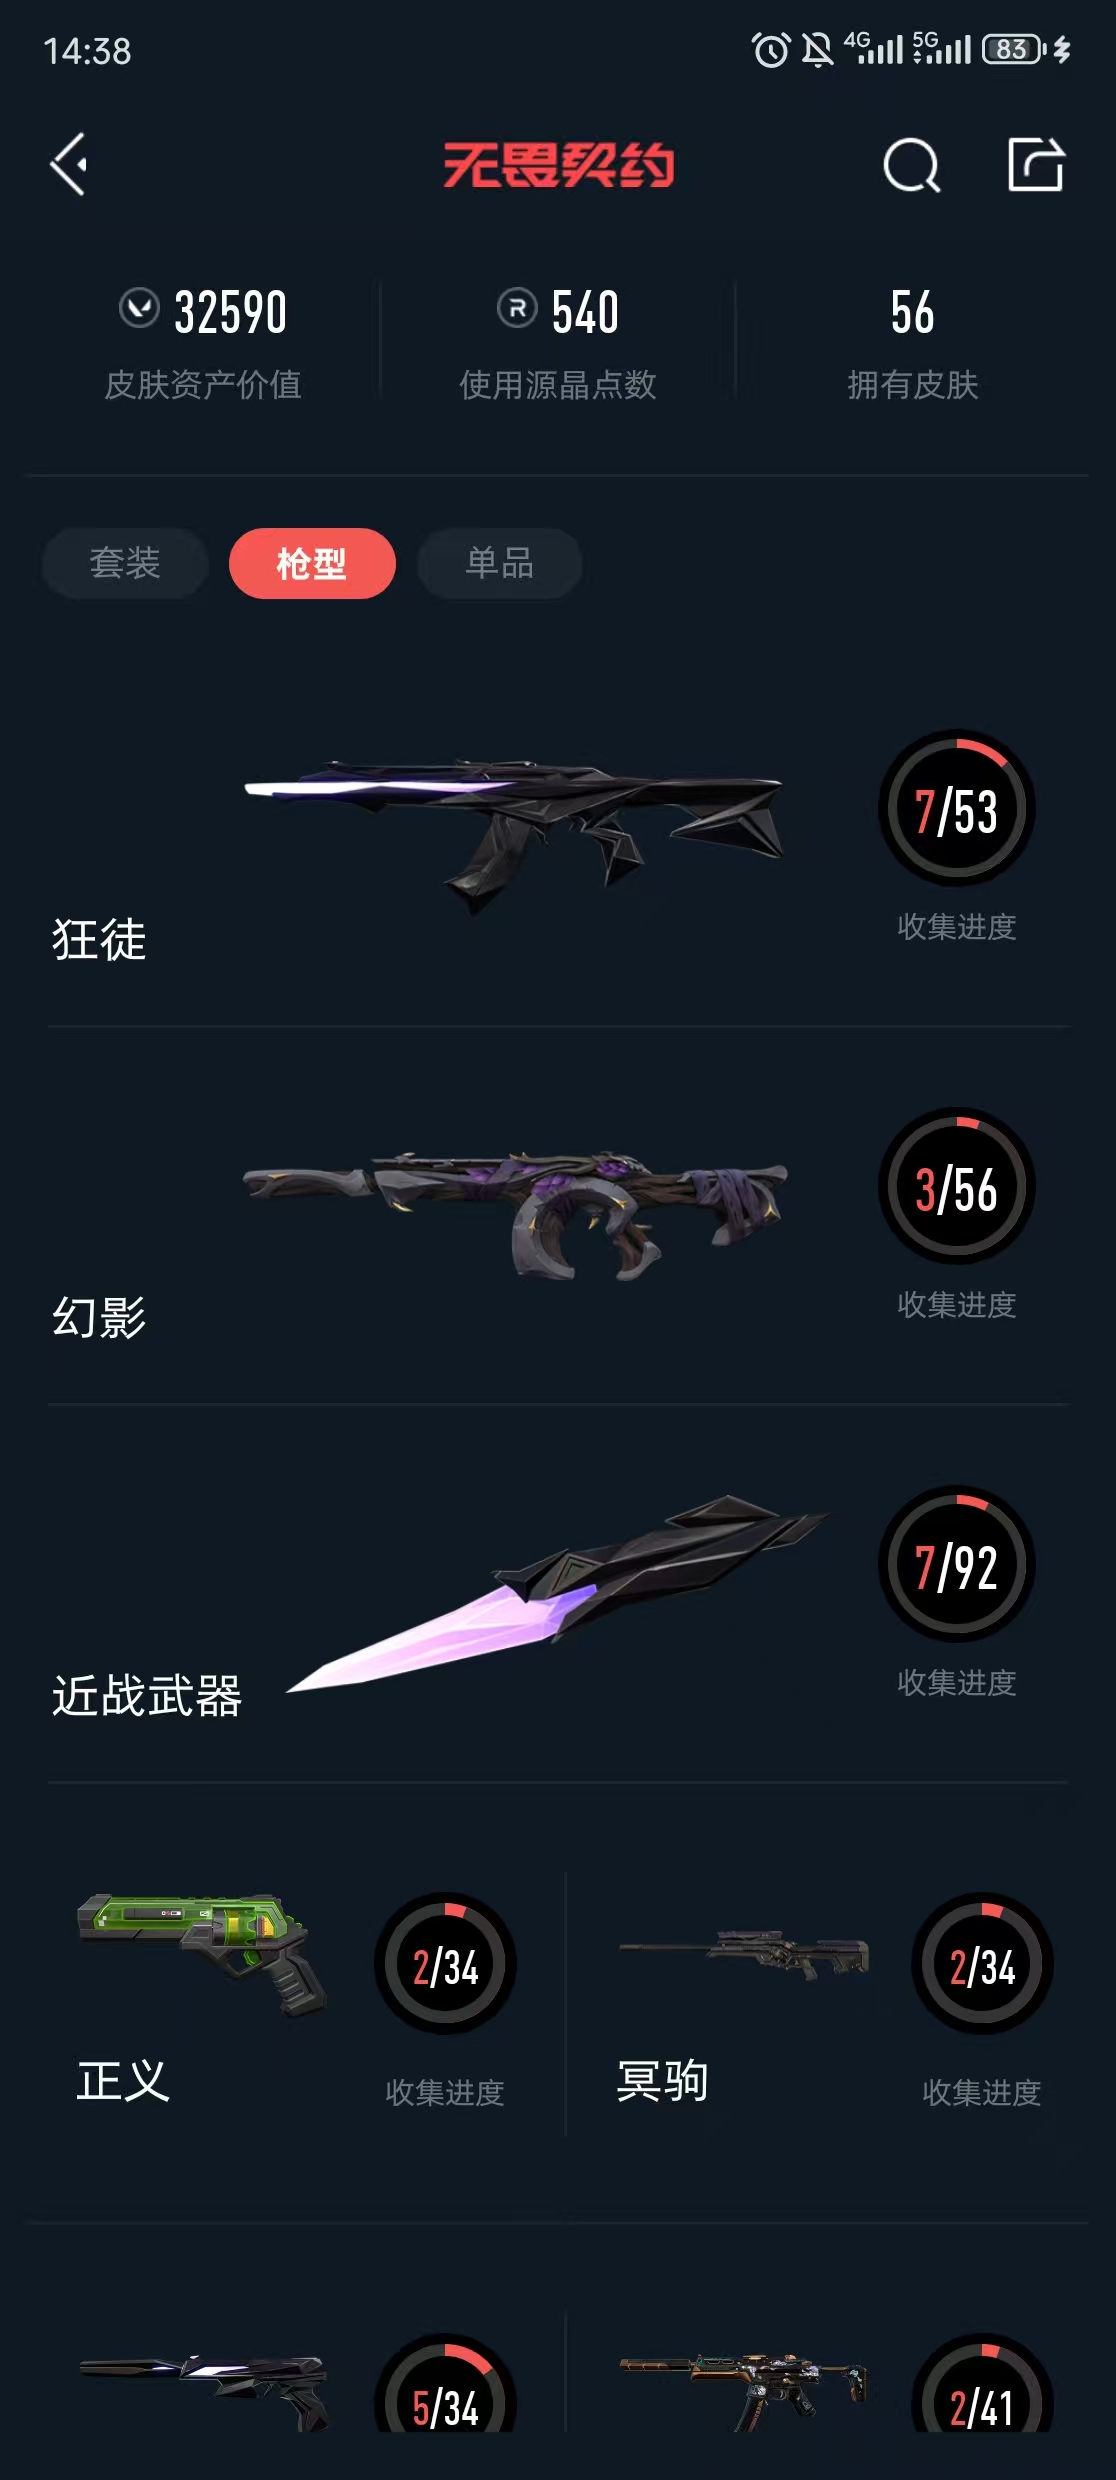This screenshot has height=2480, width=1116.
Task: Open the 近战武器 knife skin image
Action: 558,1593
